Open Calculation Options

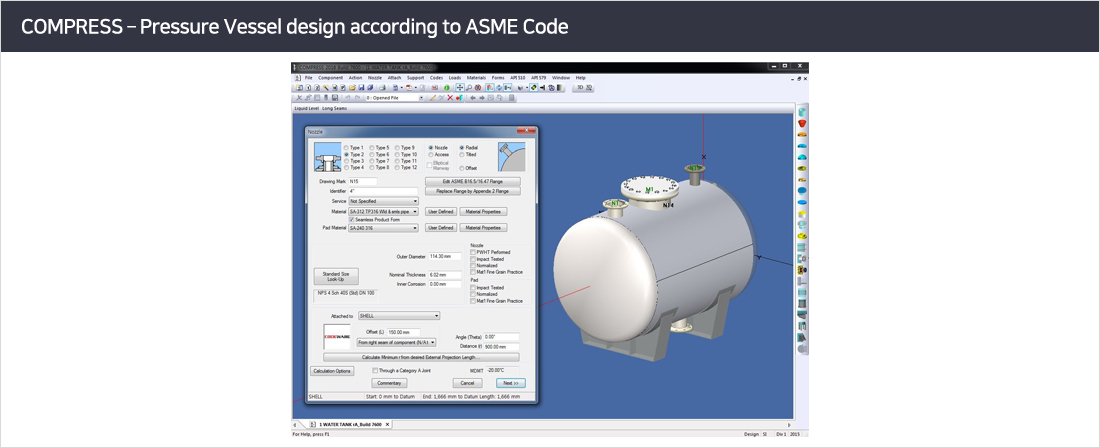(333, 371)
